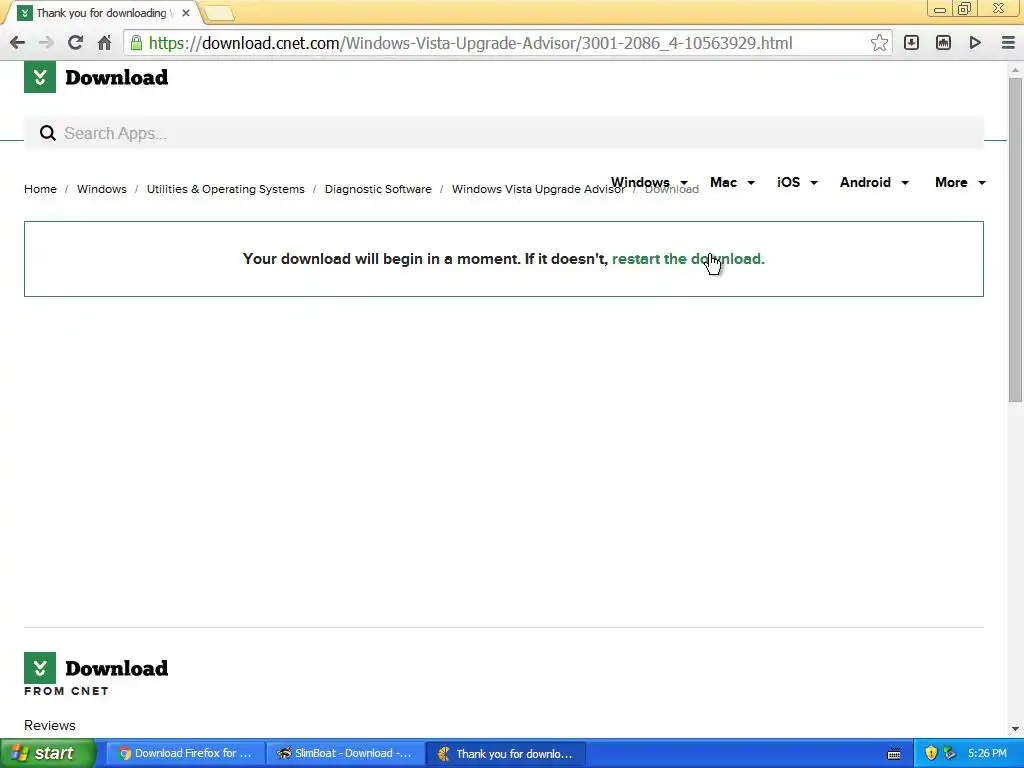Click the scrollbar down arrow
1024x768 pixels.
point(1016,728)
